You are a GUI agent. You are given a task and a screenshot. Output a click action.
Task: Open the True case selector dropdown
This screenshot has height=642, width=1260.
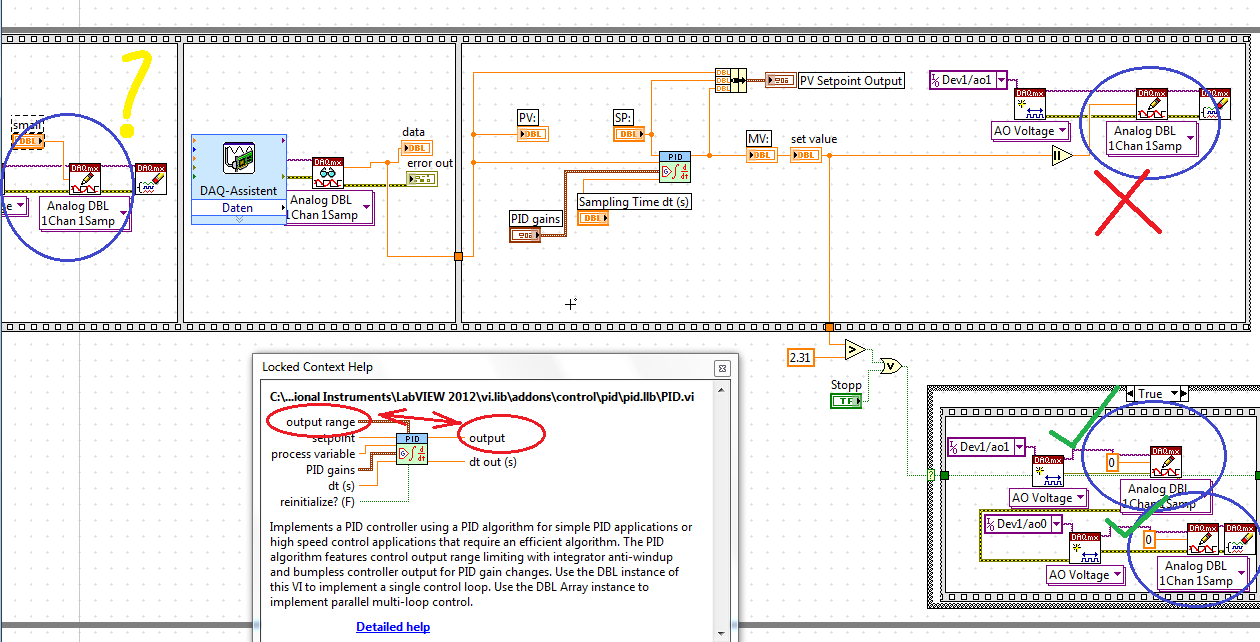(x=1174, y=394)
